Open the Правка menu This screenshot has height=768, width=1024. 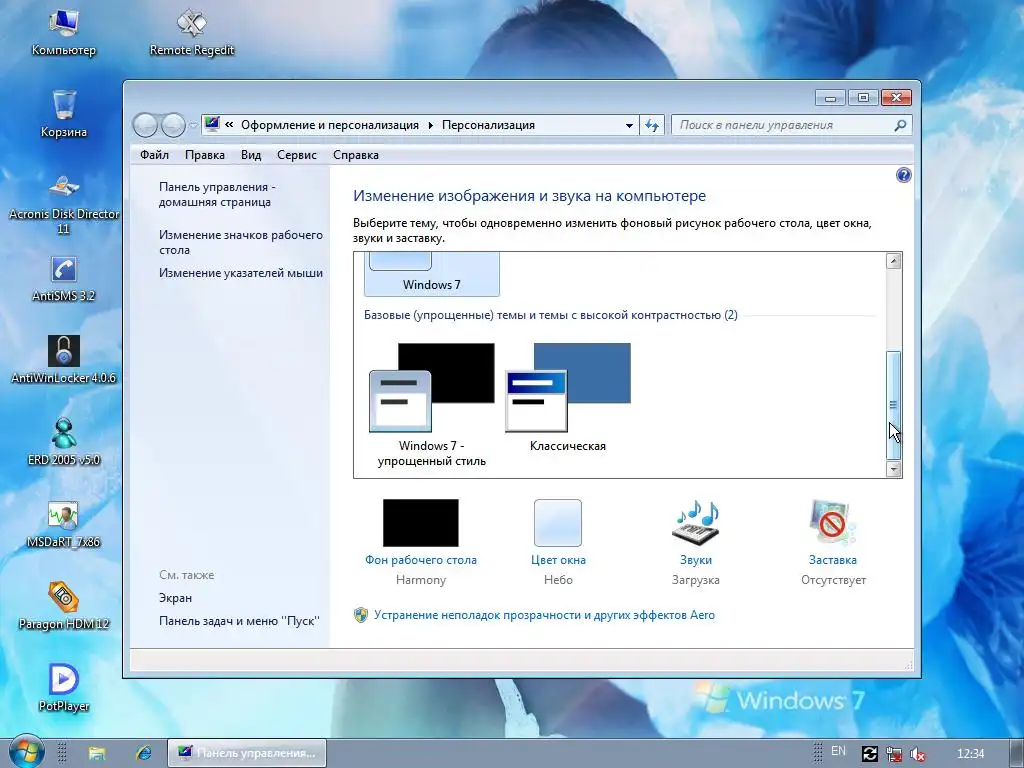(x=204, y=155)
